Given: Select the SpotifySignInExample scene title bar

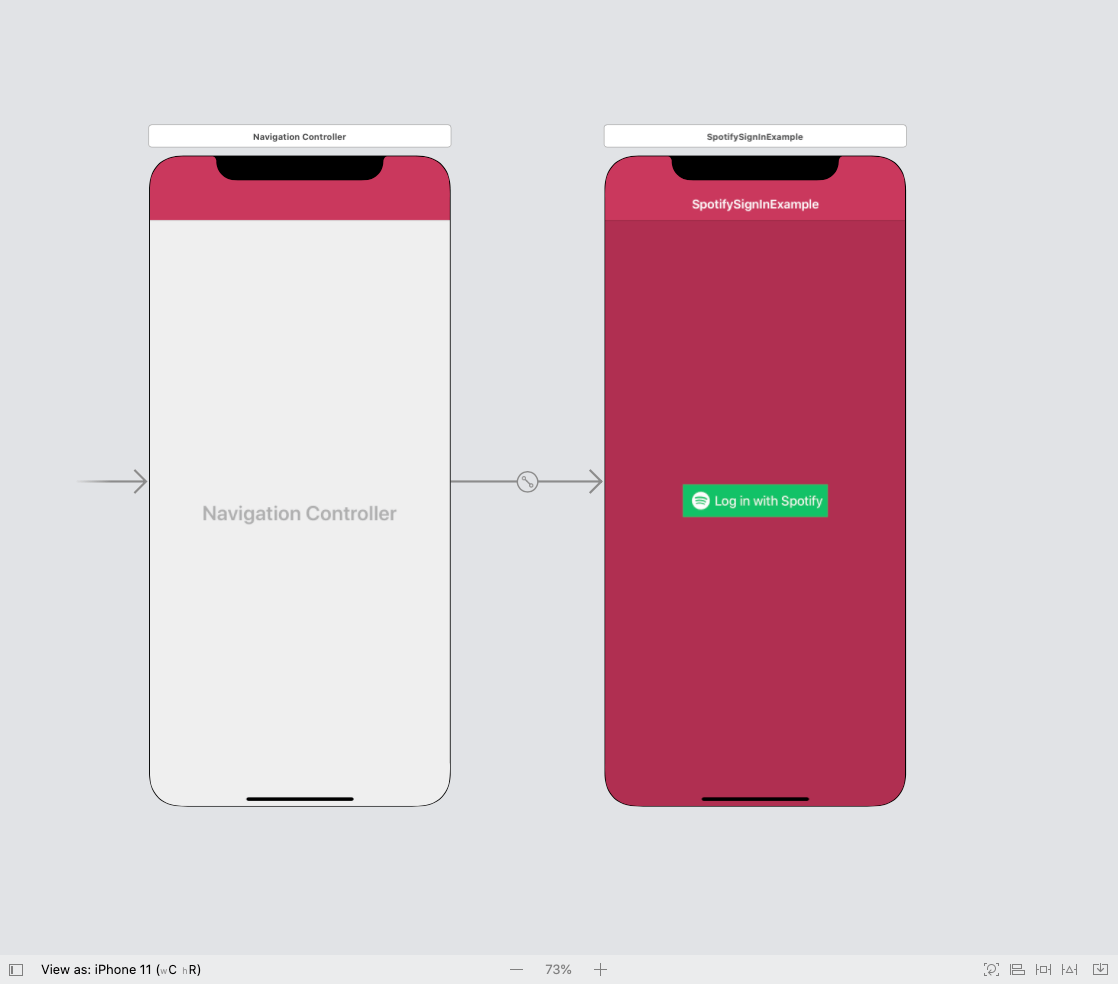Looking at the screenshot, I should (x=755, y=136).
